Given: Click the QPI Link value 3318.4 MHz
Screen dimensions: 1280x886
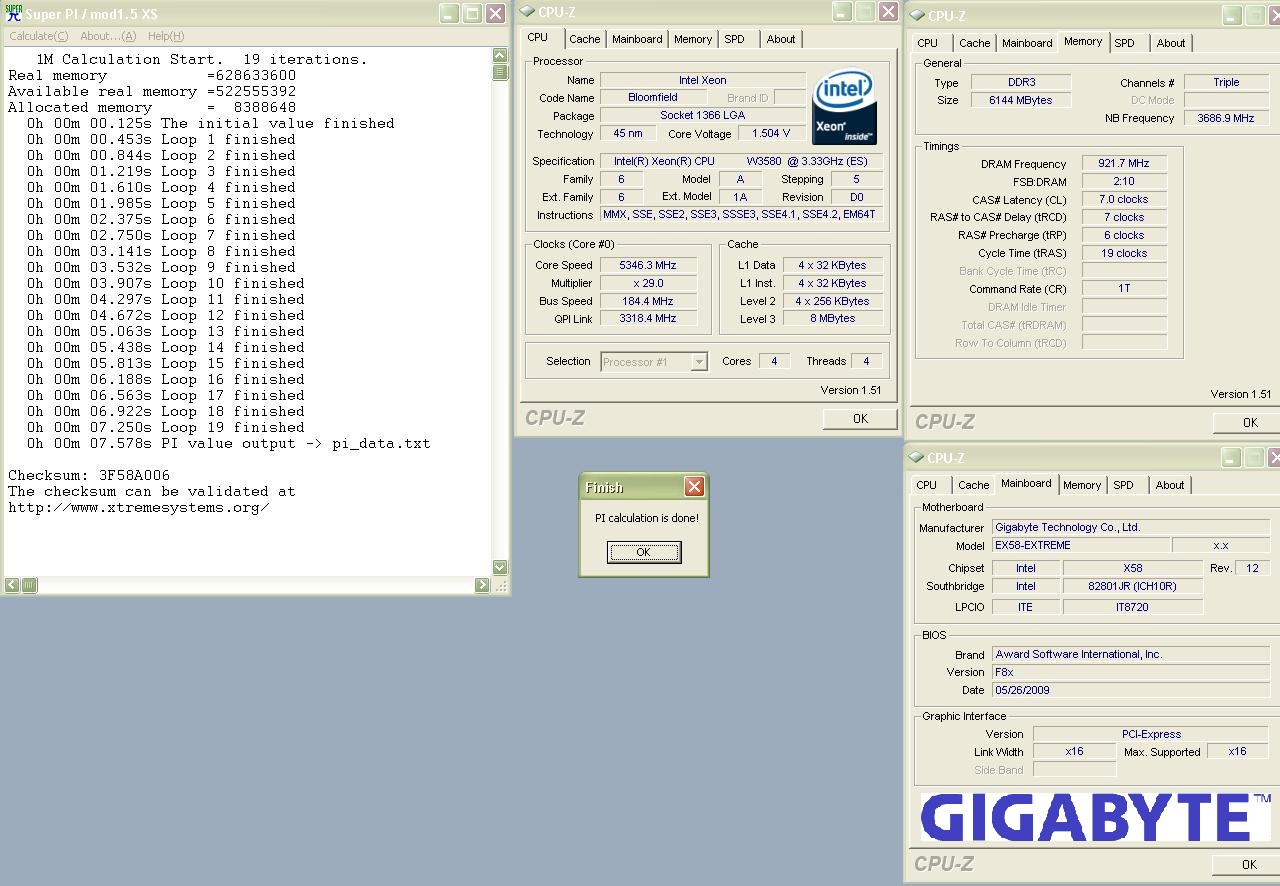Looking at the screenshot, I should pos(648,318).
